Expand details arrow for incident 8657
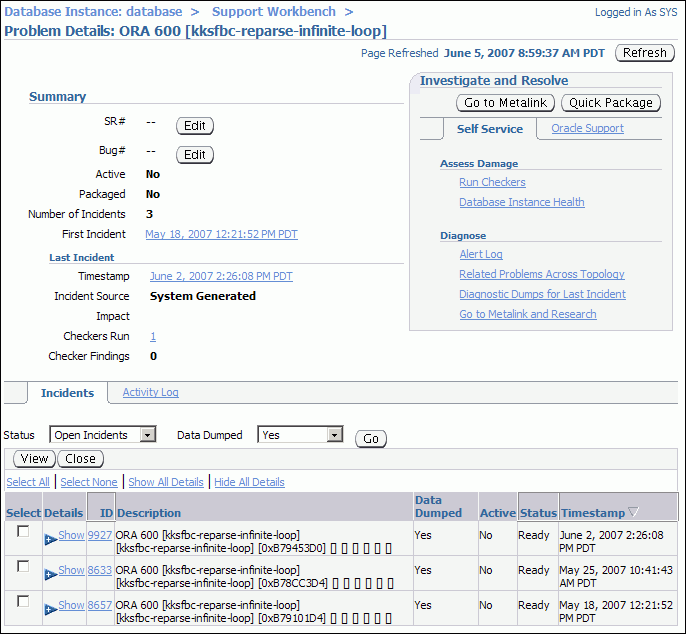The height and width of the screenshot is (634, 686). [x=51, y=609]
